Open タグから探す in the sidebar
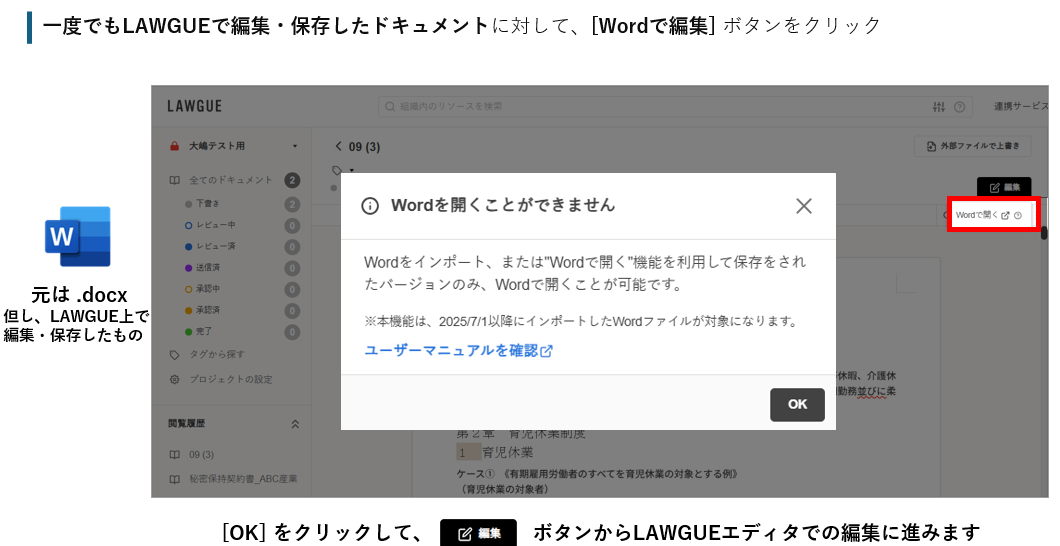Viewport: 1060px width, 546px height. point(216,354)
